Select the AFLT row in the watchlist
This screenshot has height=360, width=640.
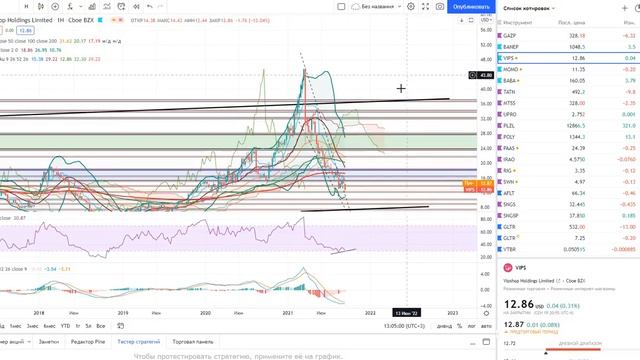tap(568, 193)
